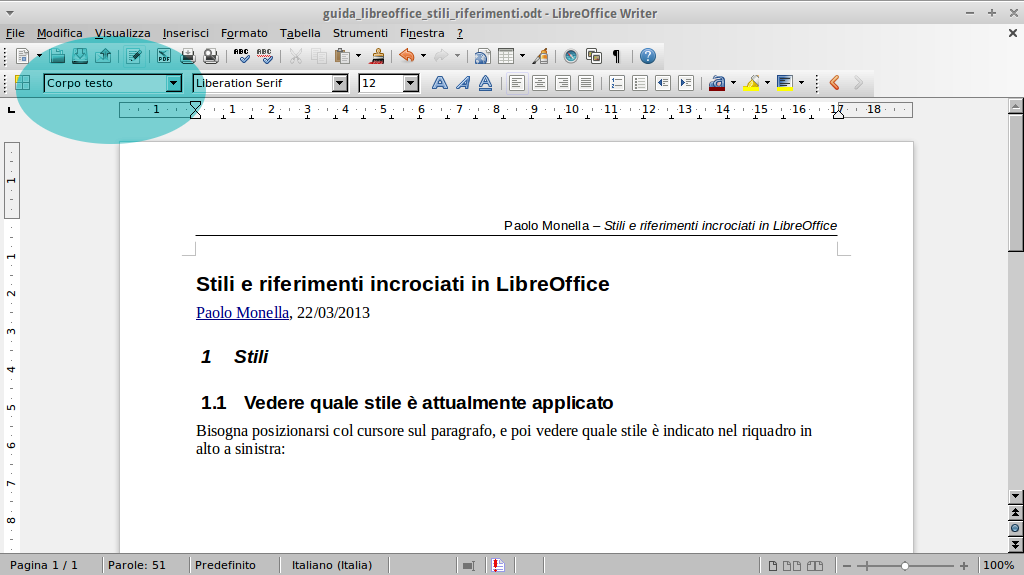Image resolution: width=1024 pixels, height=575 pixels.
Task: Click the orange Undo arrow
Action: click(407, 56)
